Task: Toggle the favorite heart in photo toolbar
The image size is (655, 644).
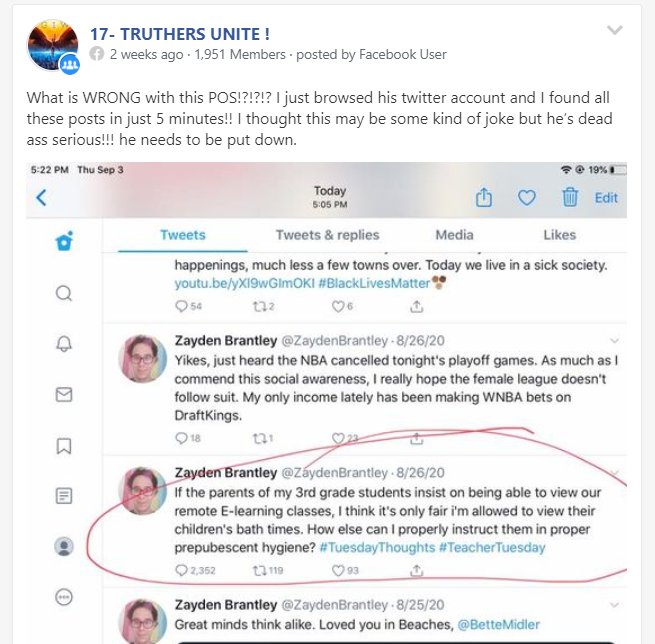Action: (526, 198)
